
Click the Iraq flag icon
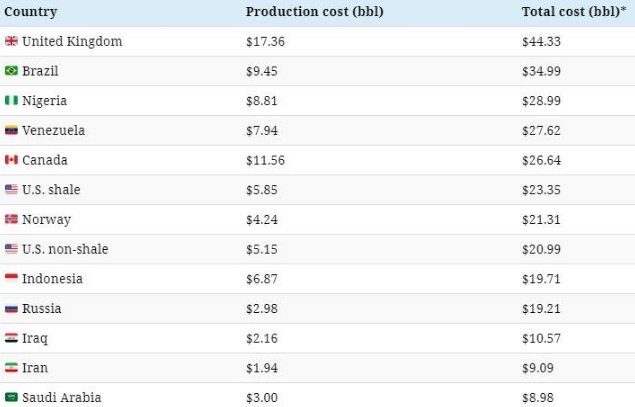[x=11, y=338]
